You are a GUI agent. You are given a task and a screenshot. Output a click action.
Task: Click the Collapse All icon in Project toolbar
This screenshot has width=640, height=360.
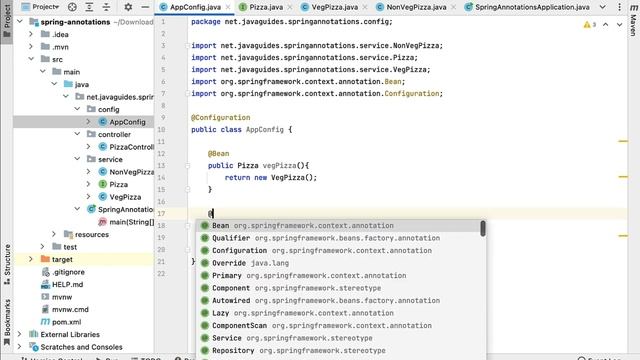[x=106, y=7]
